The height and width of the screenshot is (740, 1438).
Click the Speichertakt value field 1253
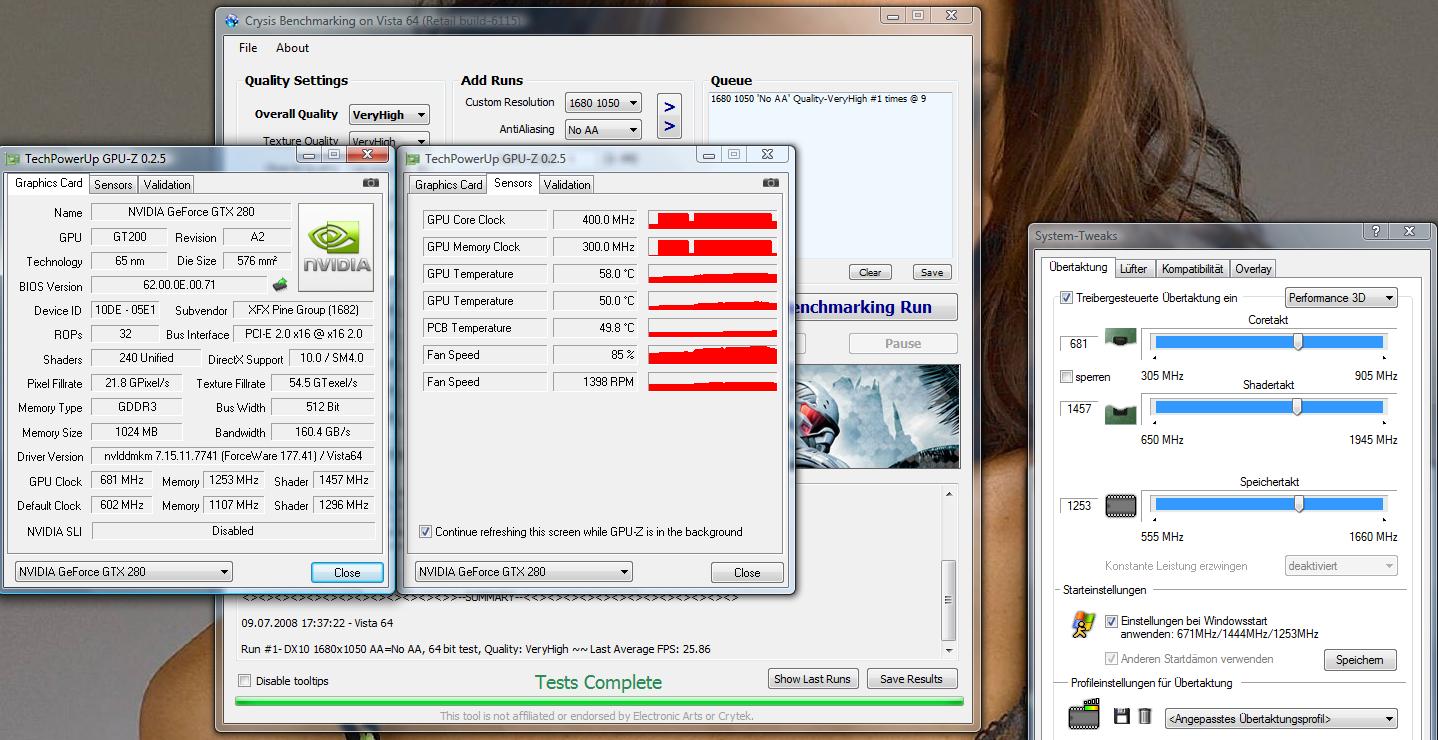(x=1078, y=506)
